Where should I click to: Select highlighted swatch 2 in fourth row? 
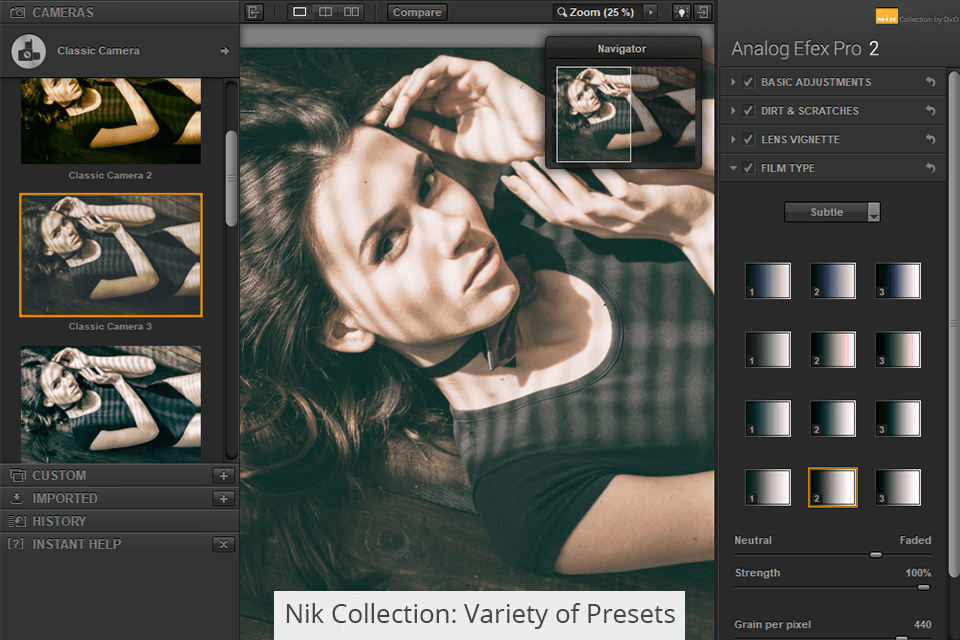pyautogui.click(x=833, y=488)
